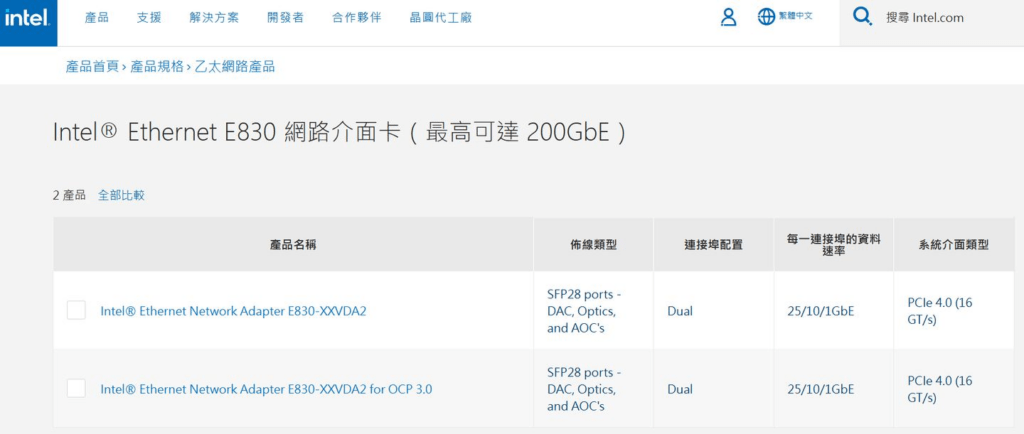Open E830-XXVDA2 for OCP 3.0 link

pyautogui.click(x=266, y=390)
